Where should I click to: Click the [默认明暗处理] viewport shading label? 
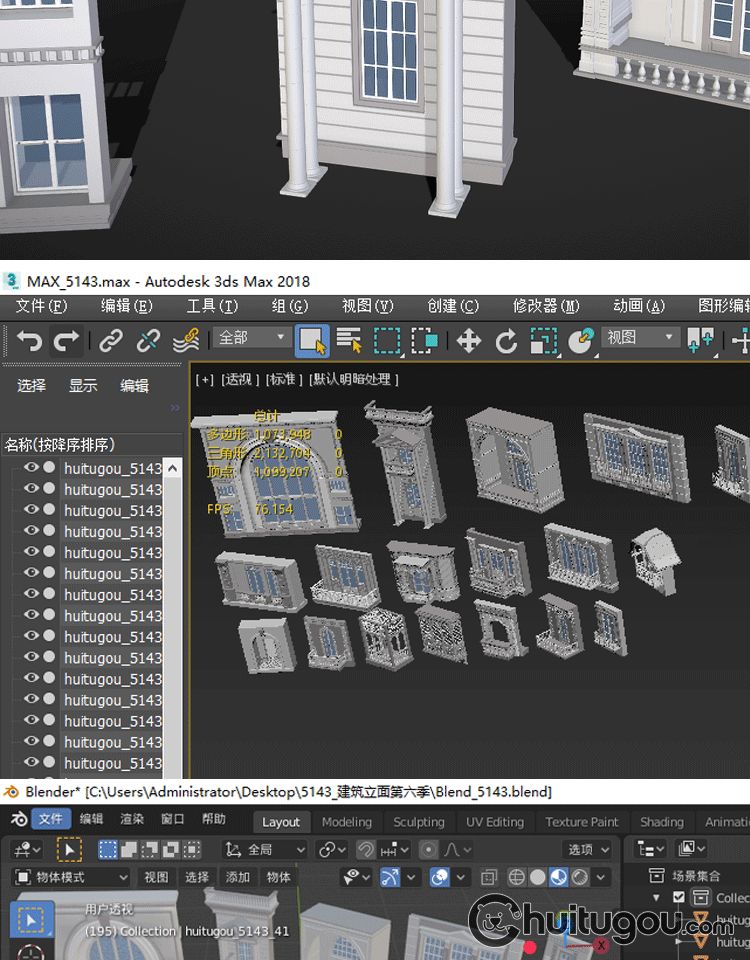point(354,379)
